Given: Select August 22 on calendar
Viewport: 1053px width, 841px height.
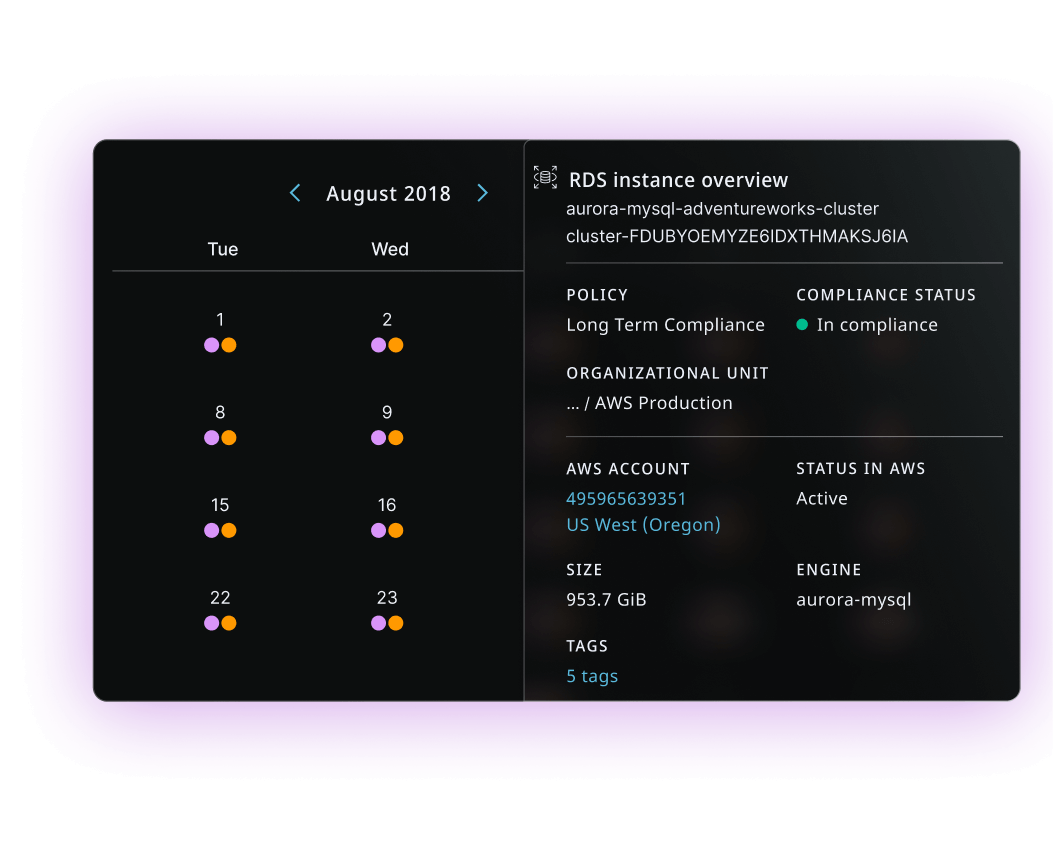Looking at the screenshot, I should pyautogui.click(x=220, y=598).
